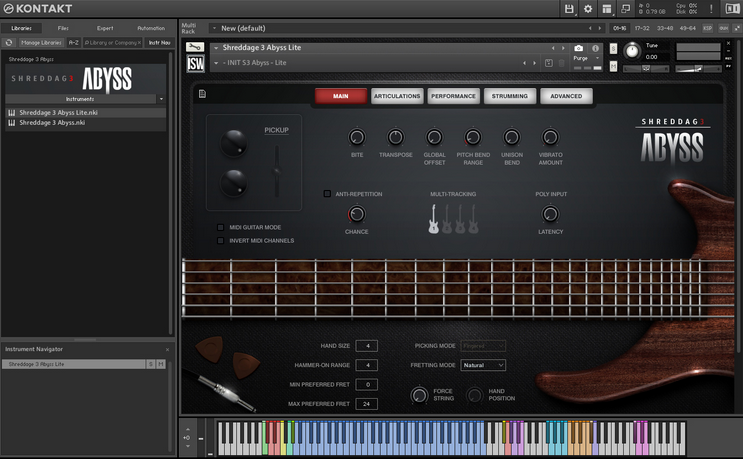Select rack page 49-64
743x459 pixels.
(688, 28)
